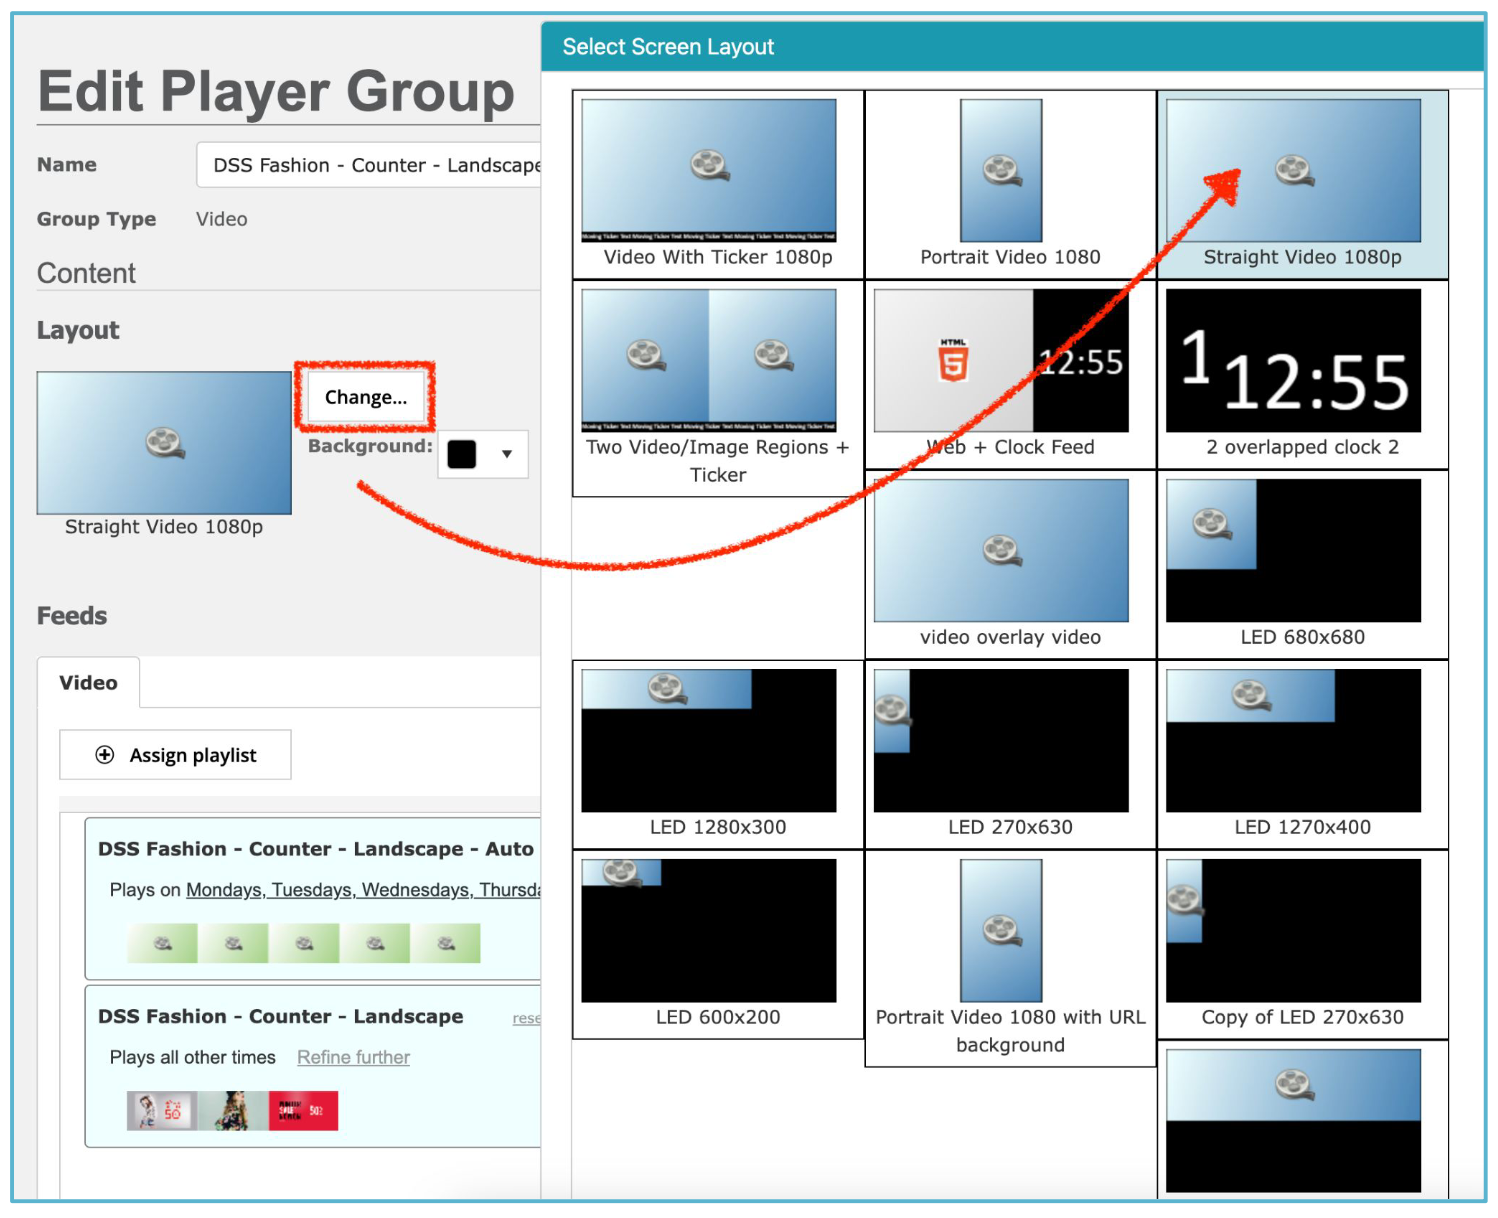Pick the video overlay video layout
The height and width of the screenshot is (1218, 1498).
(x=1010, y=564)
